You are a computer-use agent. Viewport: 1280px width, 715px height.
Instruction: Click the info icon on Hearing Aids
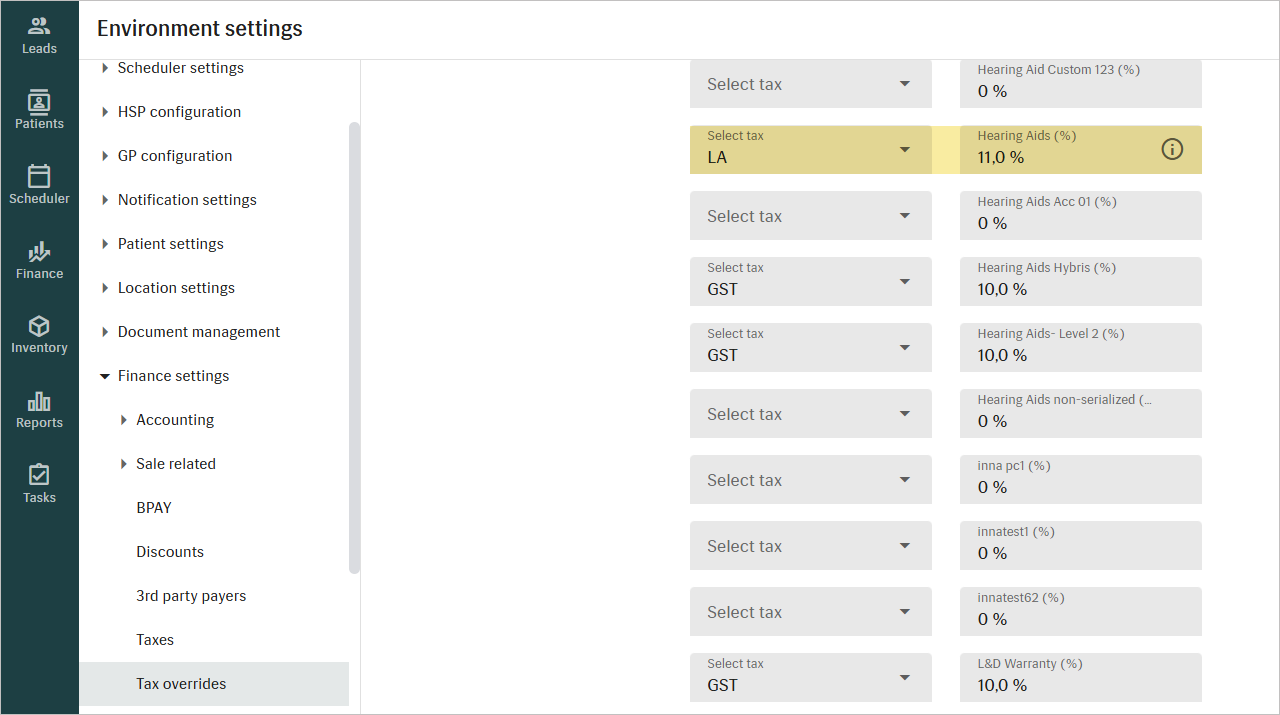tap(1172, 149)
